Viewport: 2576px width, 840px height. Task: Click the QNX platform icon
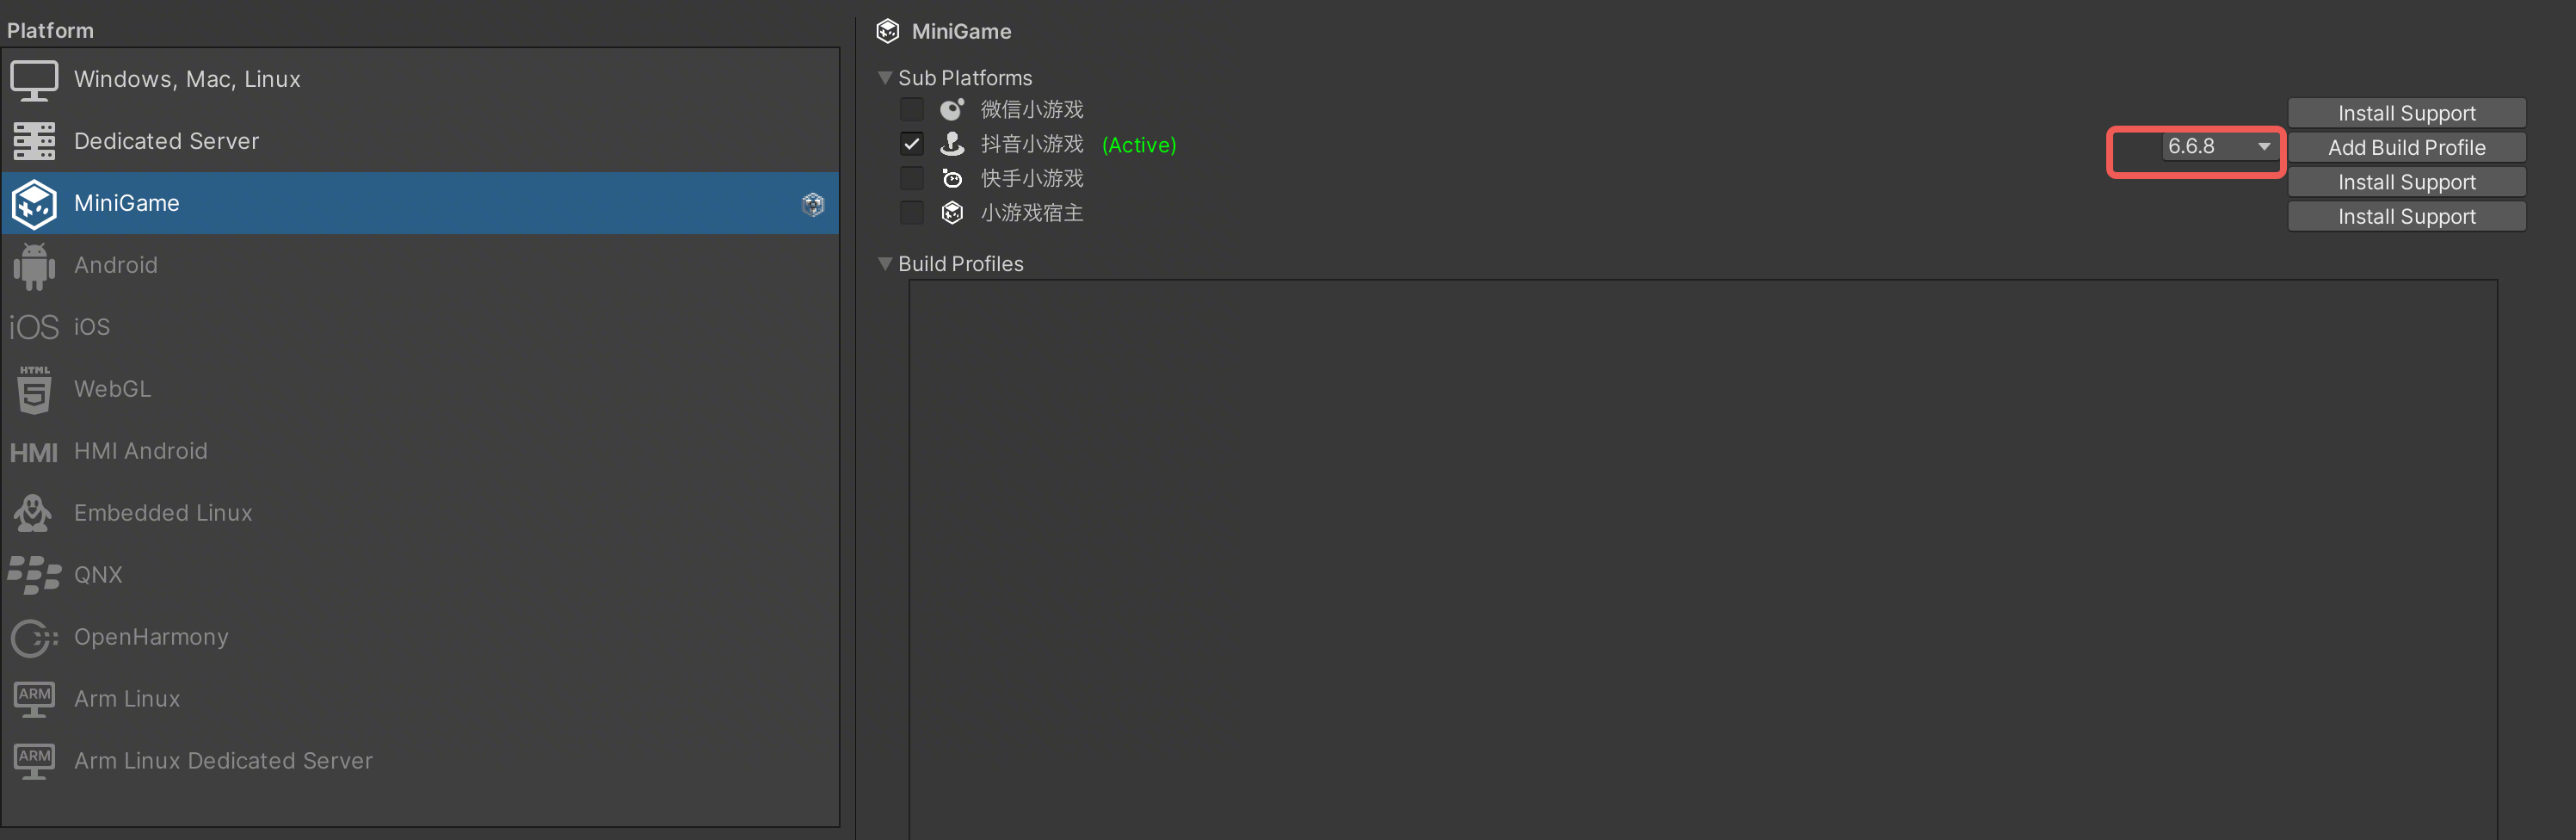pyautogui.click(x=34, y=575)
